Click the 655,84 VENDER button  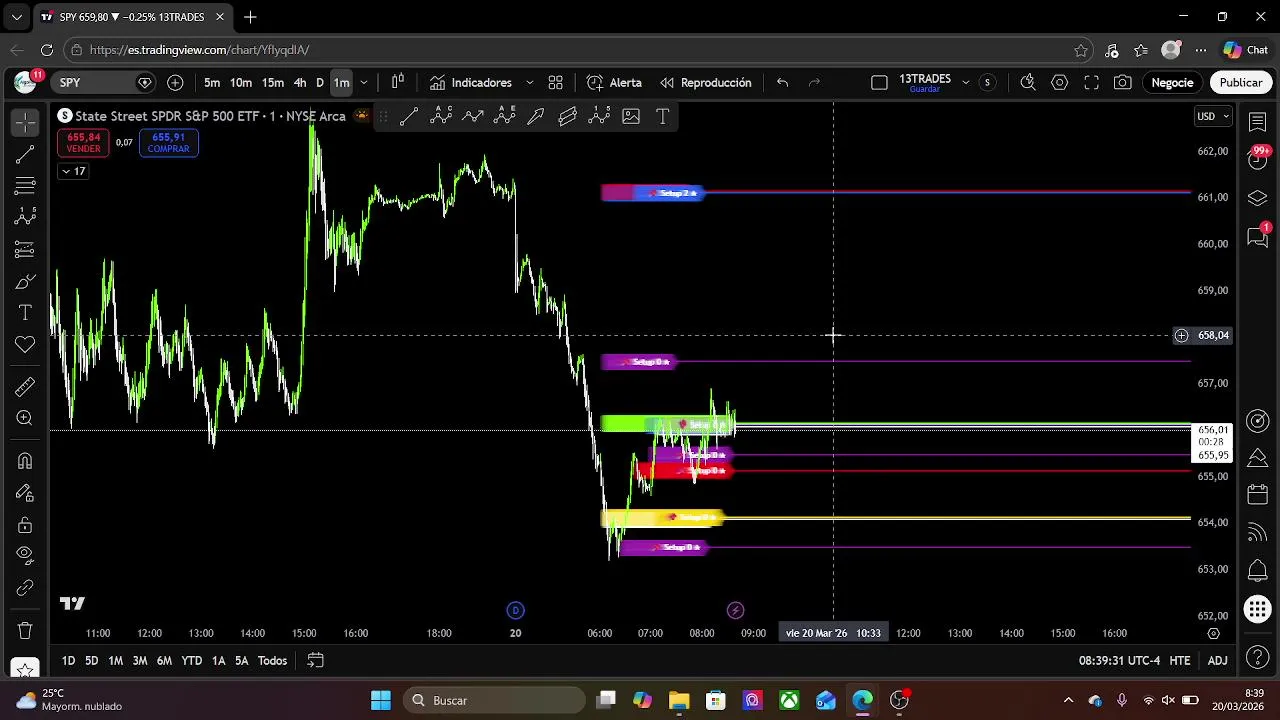click(x=83, y=143)
